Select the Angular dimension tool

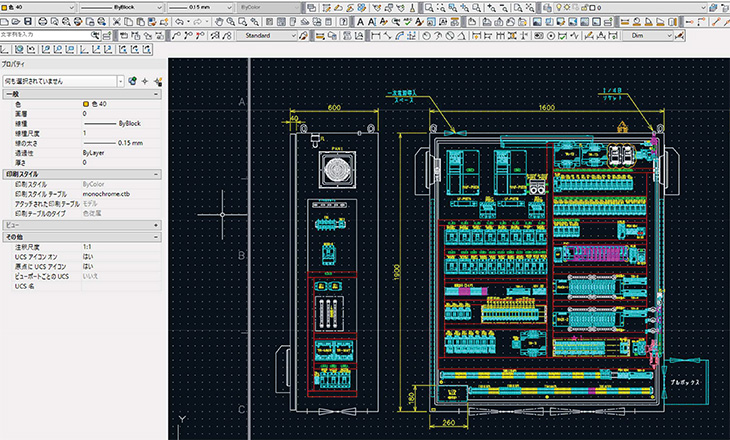461,35
